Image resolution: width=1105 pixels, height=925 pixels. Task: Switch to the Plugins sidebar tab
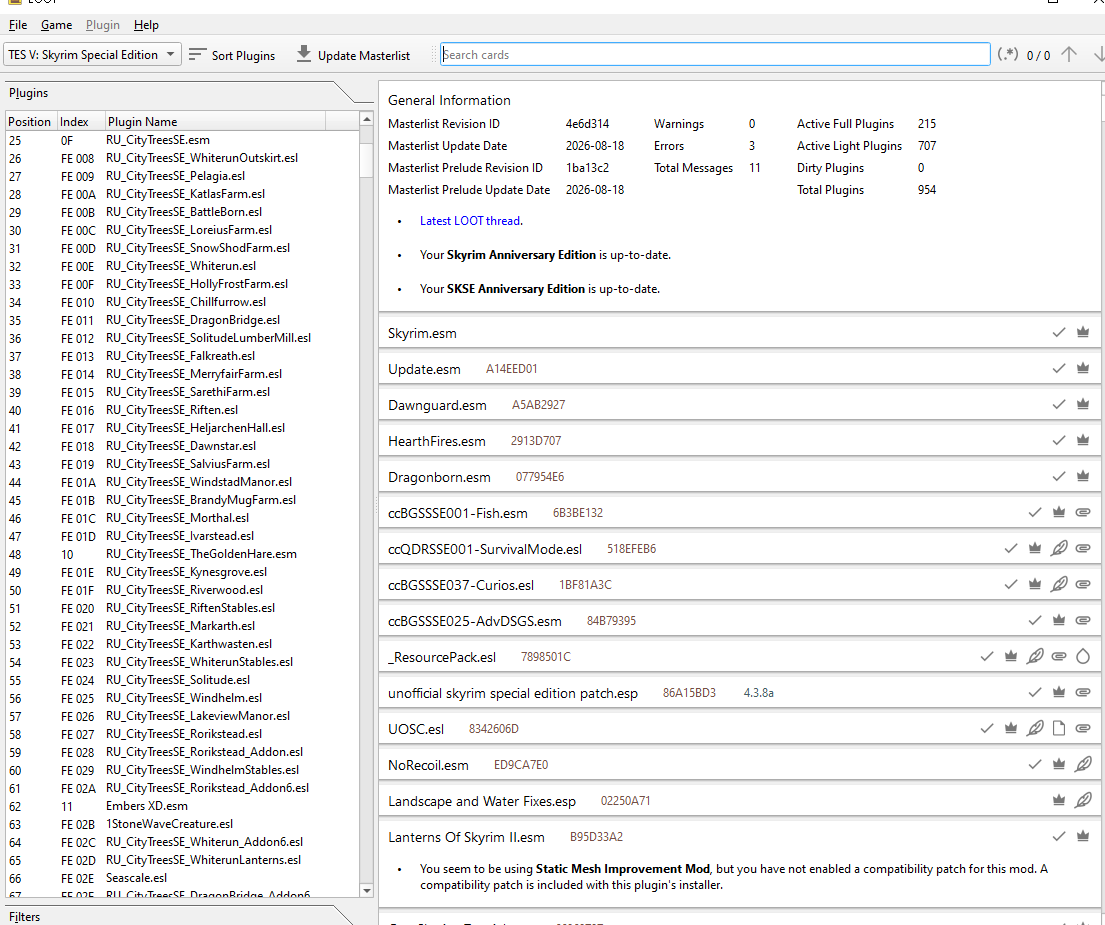pos(28,93)
